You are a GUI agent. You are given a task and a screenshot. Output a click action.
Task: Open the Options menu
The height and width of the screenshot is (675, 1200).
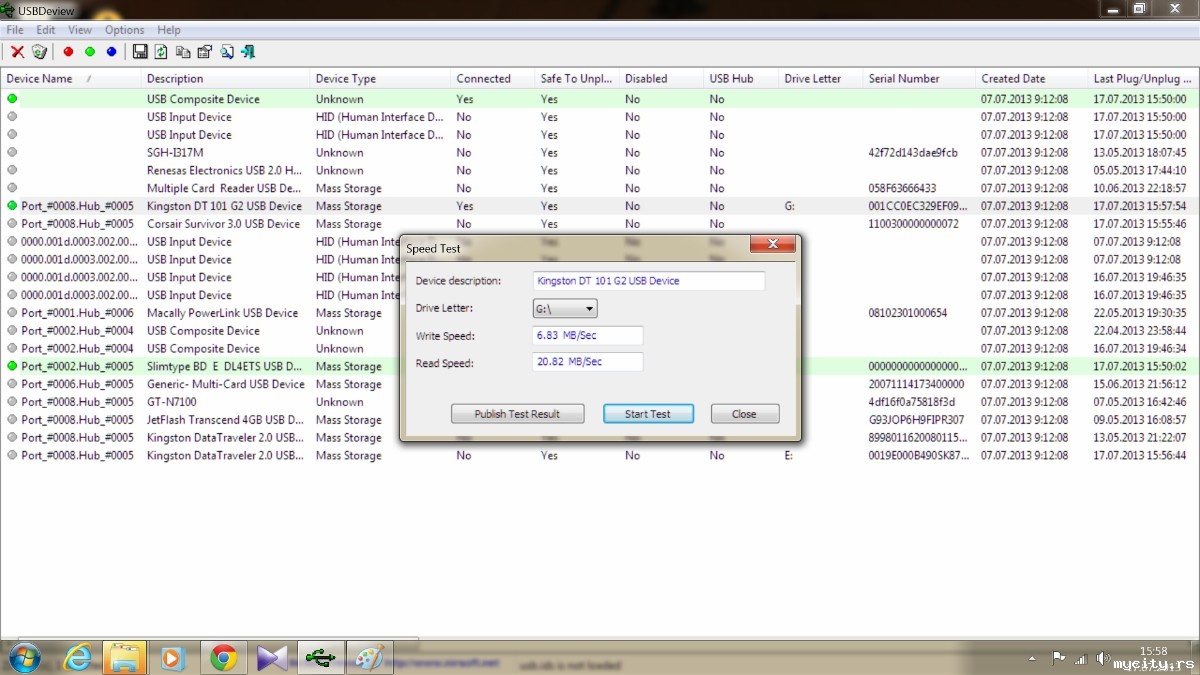pyautogui.click(x=125, y=30)
